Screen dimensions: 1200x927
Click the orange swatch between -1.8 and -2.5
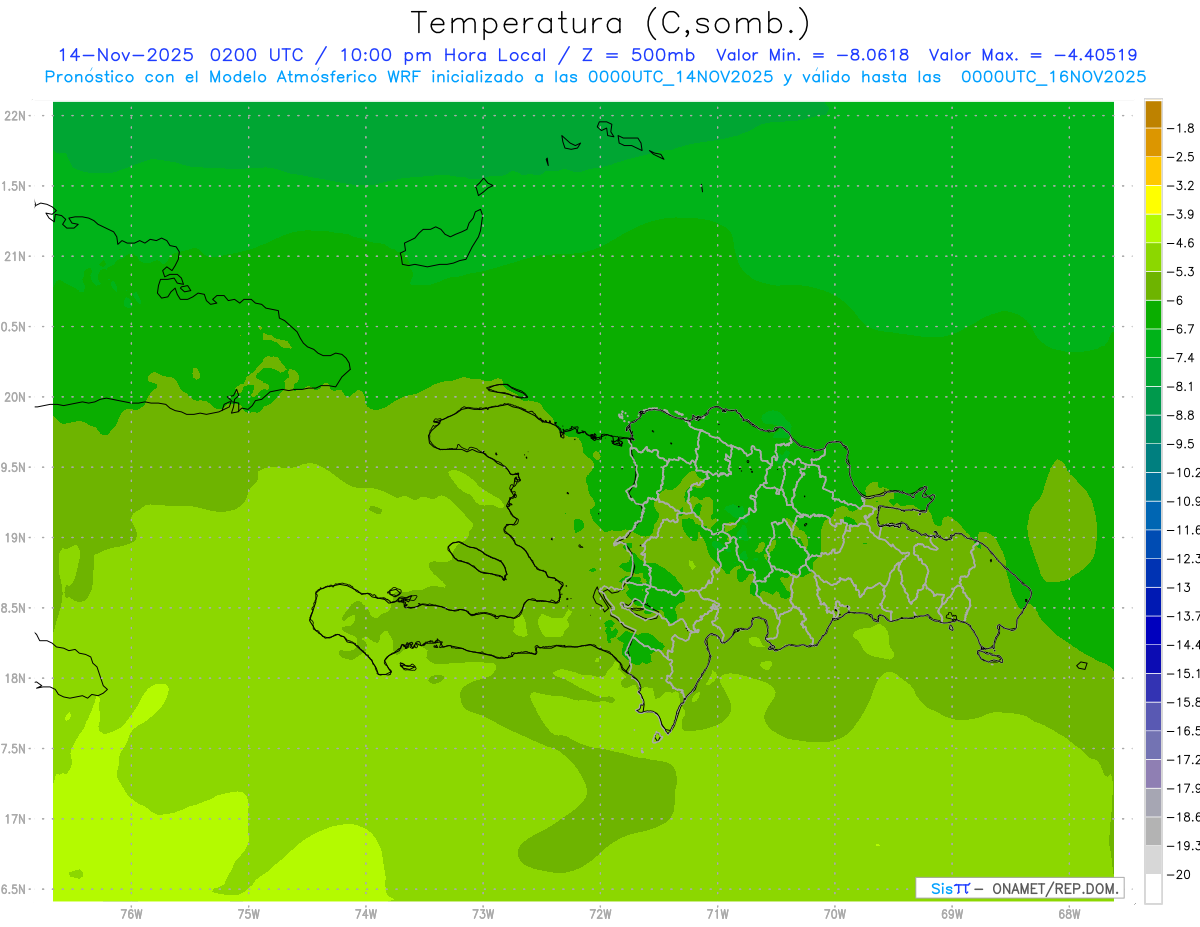[1153, 142]
